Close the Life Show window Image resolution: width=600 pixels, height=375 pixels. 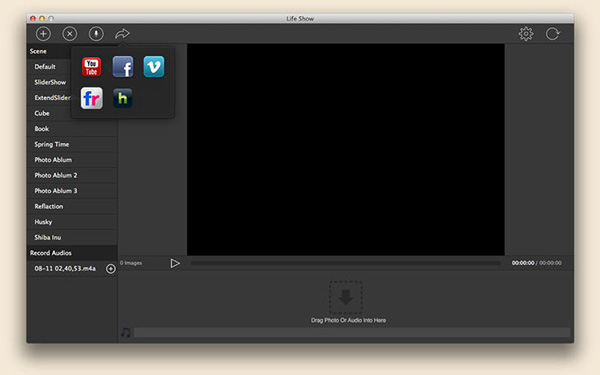(x=33, y=18)
